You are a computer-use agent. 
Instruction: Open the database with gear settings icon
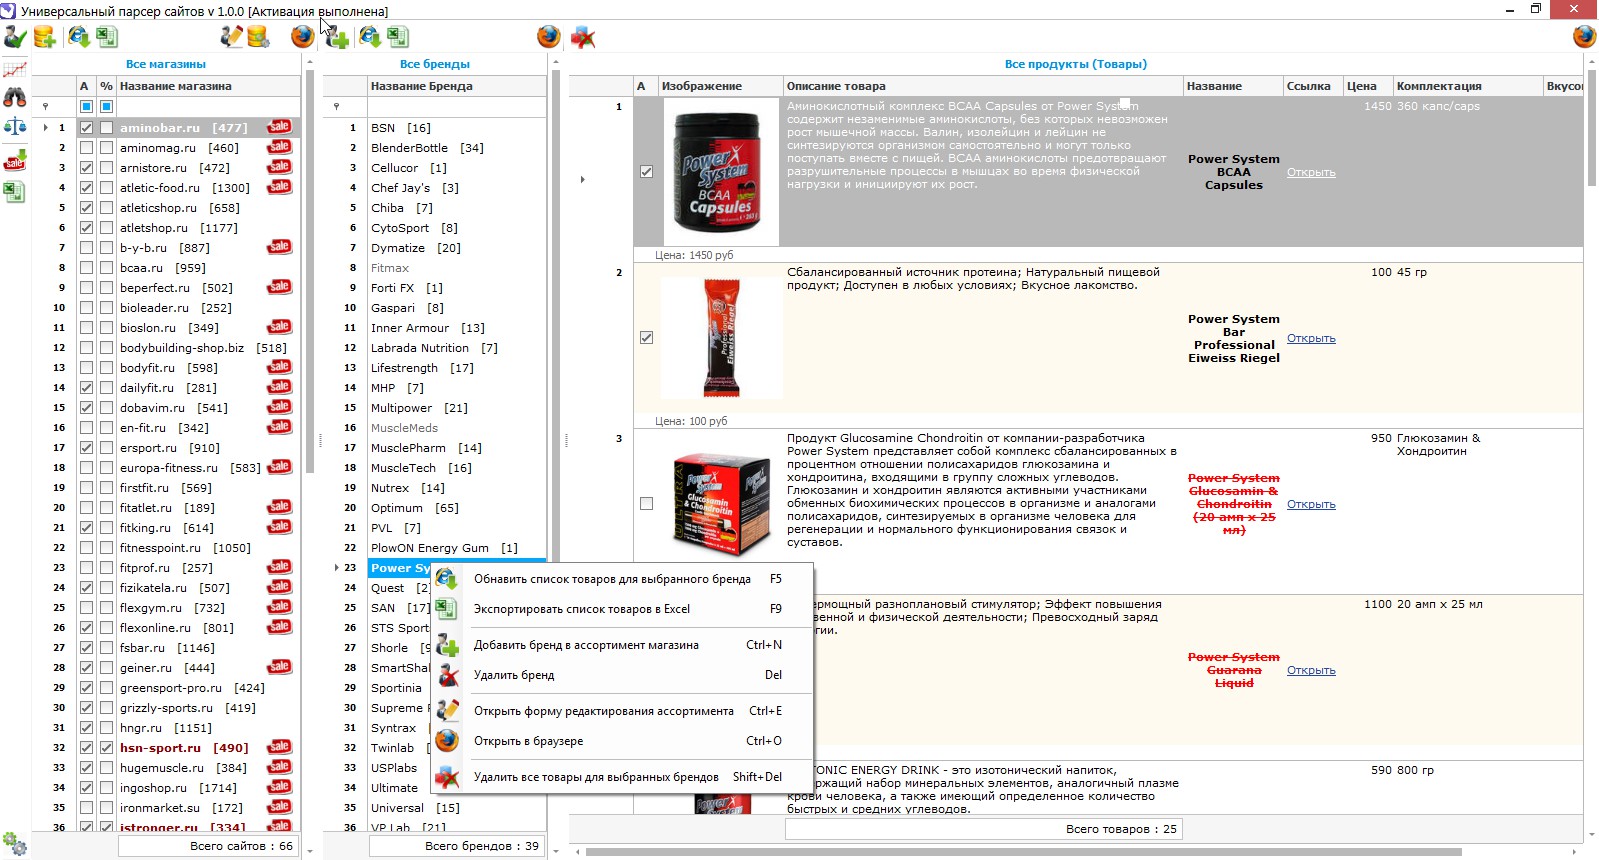259,38
